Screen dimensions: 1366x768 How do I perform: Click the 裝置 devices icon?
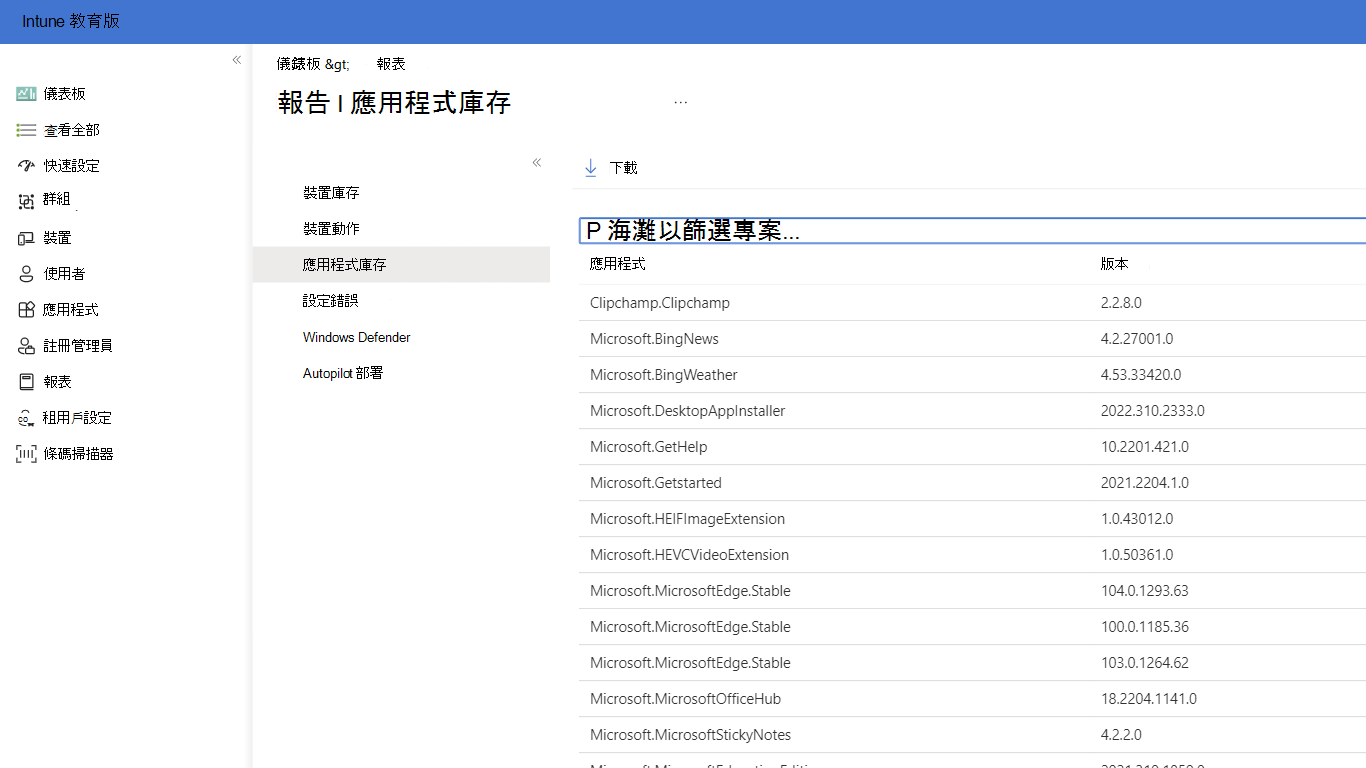(x=26, y=238)
